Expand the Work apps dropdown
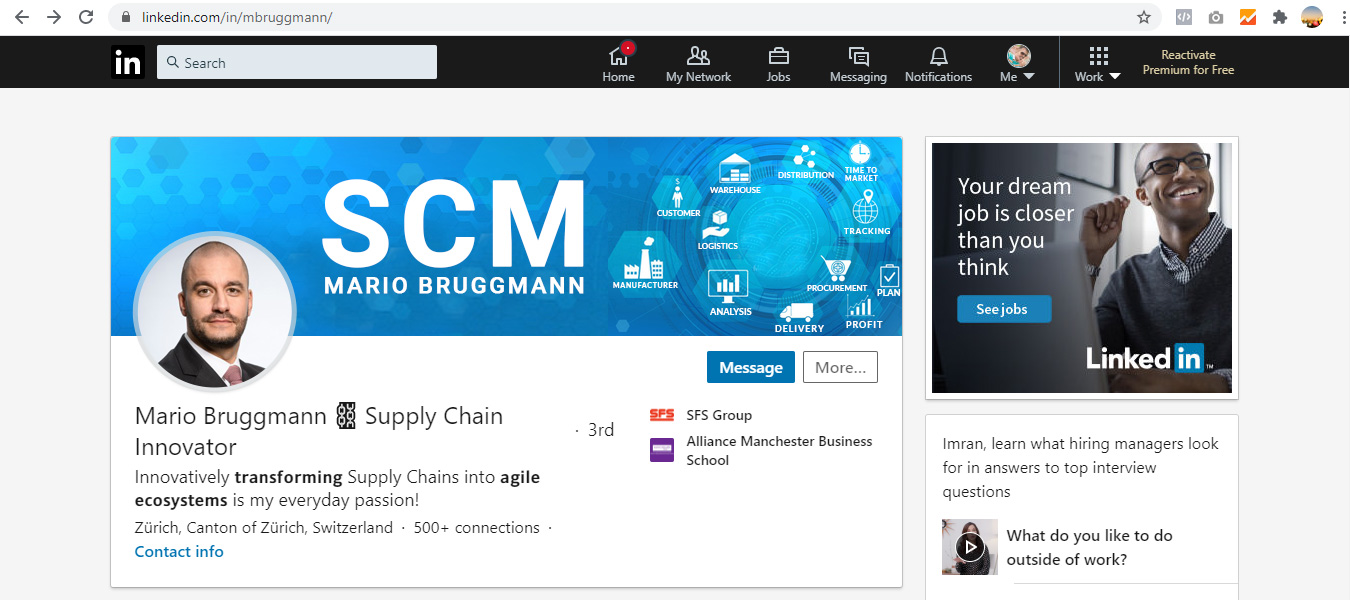The height and width of the screenshot is (600, 1350). (x=1098, y=63)
